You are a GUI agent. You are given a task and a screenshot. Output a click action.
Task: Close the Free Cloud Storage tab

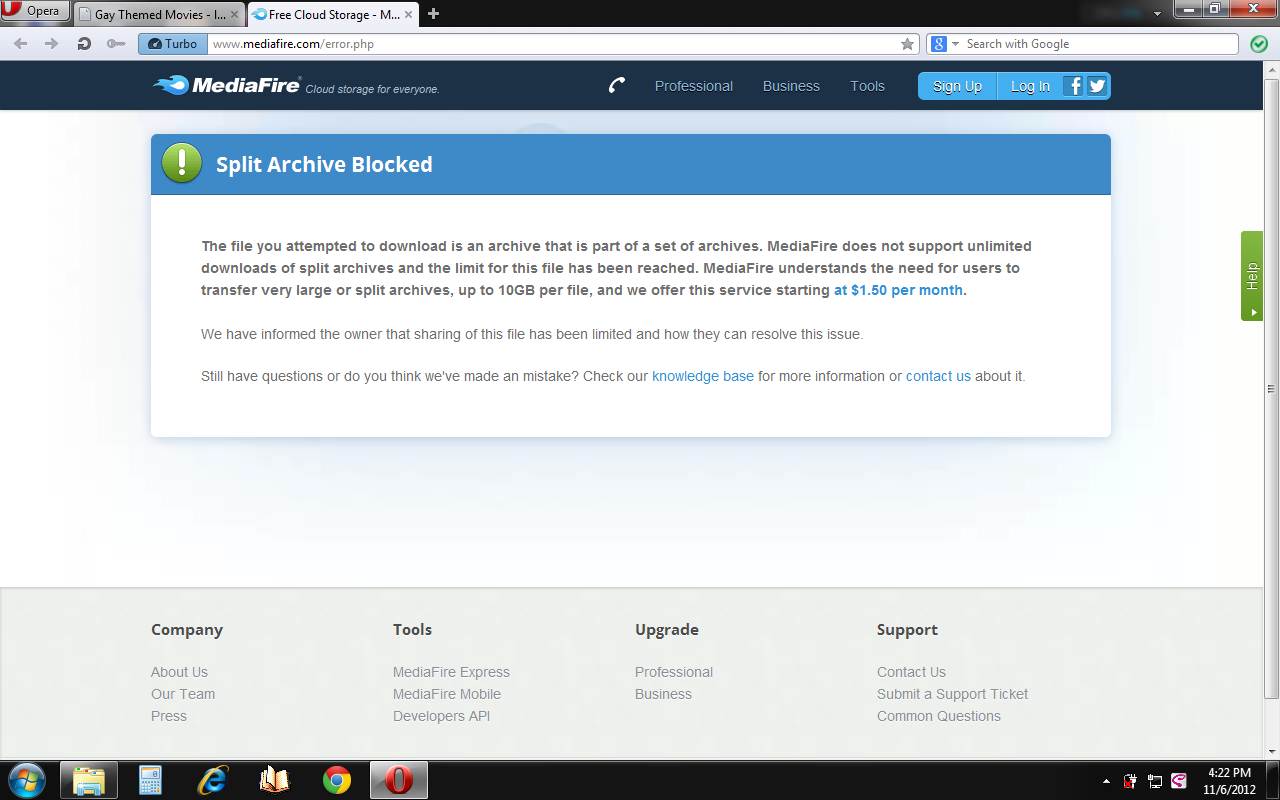409,15
